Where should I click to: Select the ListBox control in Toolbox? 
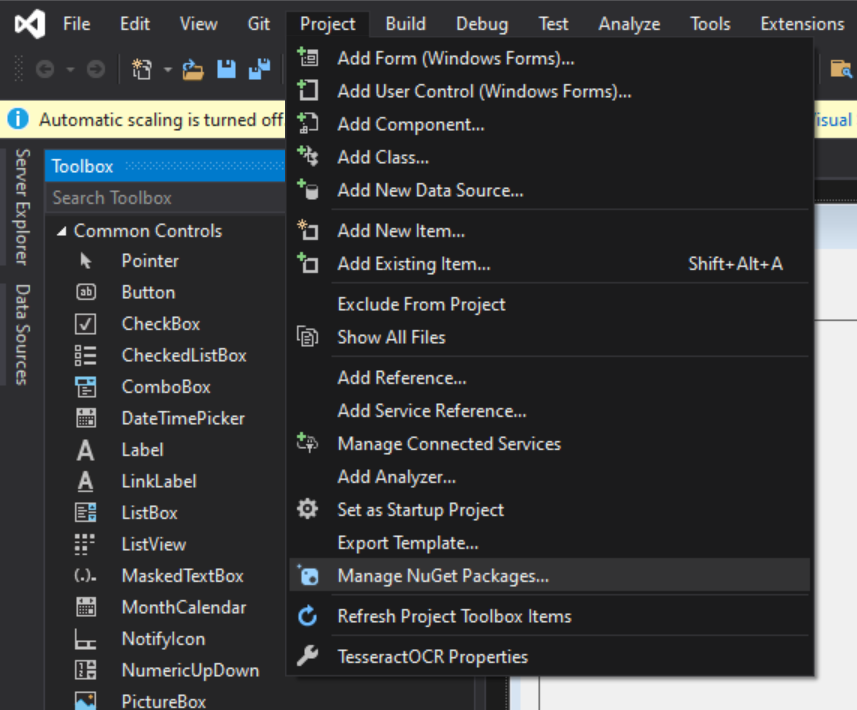[x=165, y=513]
